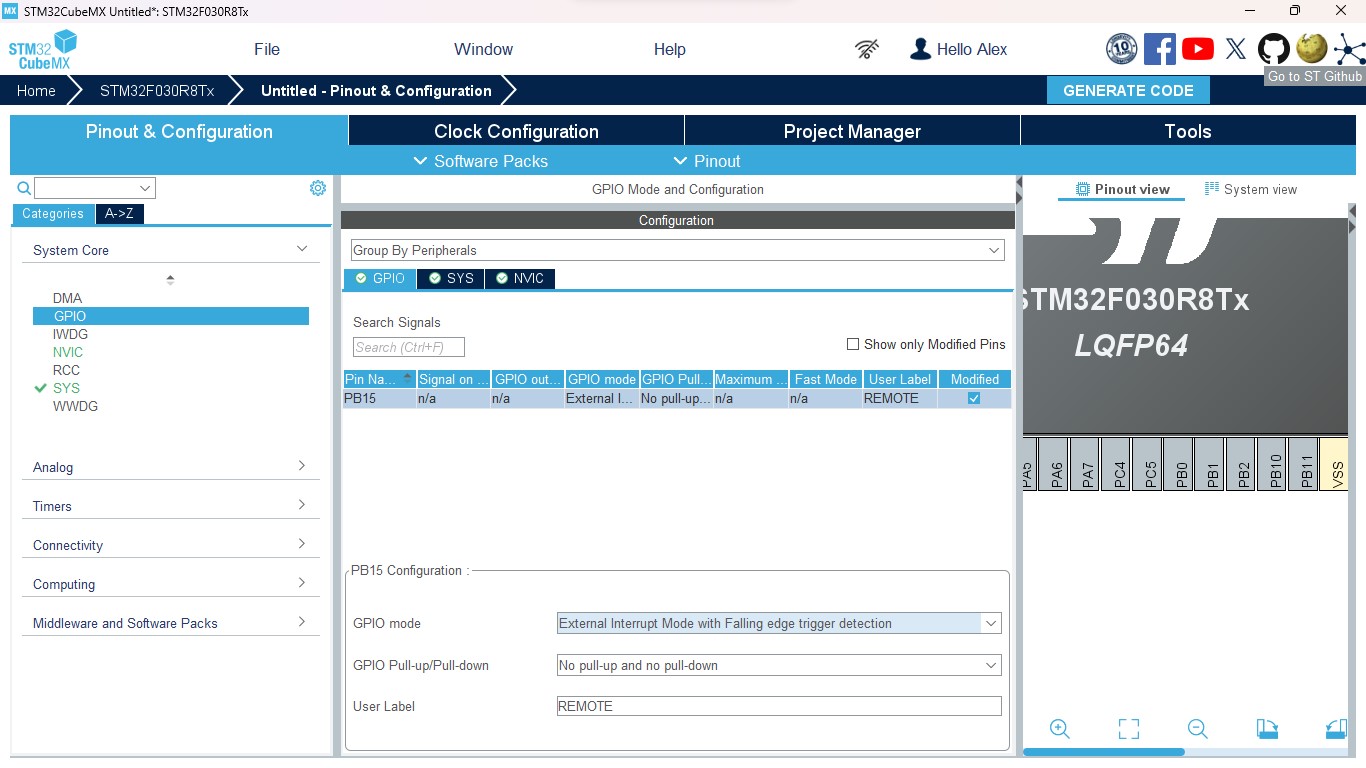Select WWDG in System Core list
This screenshot has height=768, width=1366.
pyautogui.click(x=75, y=406)
